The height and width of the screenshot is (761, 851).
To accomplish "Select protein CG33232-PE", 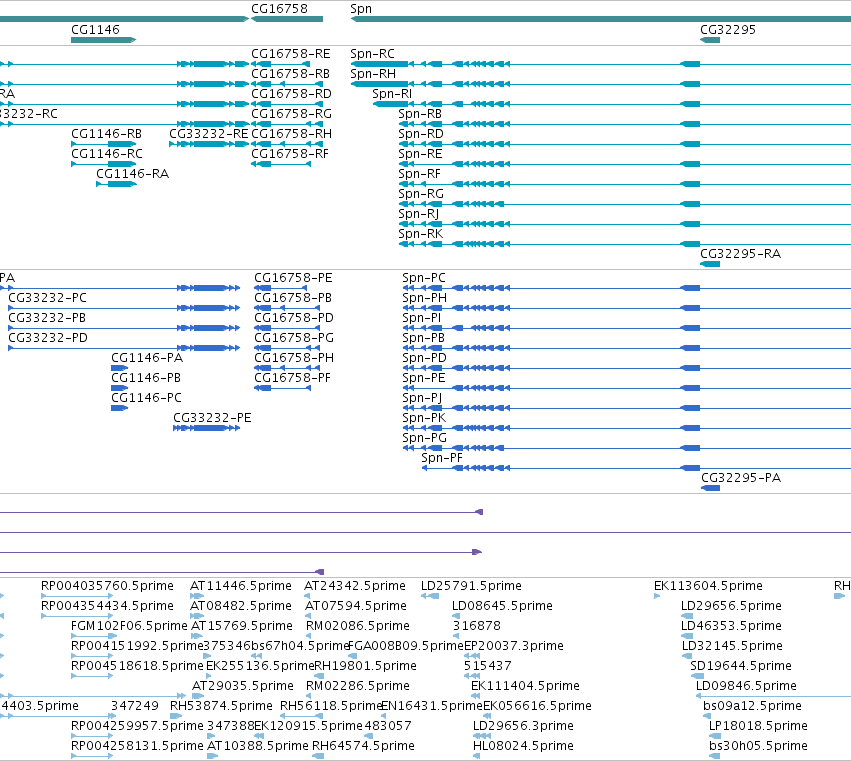I will click(206, 428).
